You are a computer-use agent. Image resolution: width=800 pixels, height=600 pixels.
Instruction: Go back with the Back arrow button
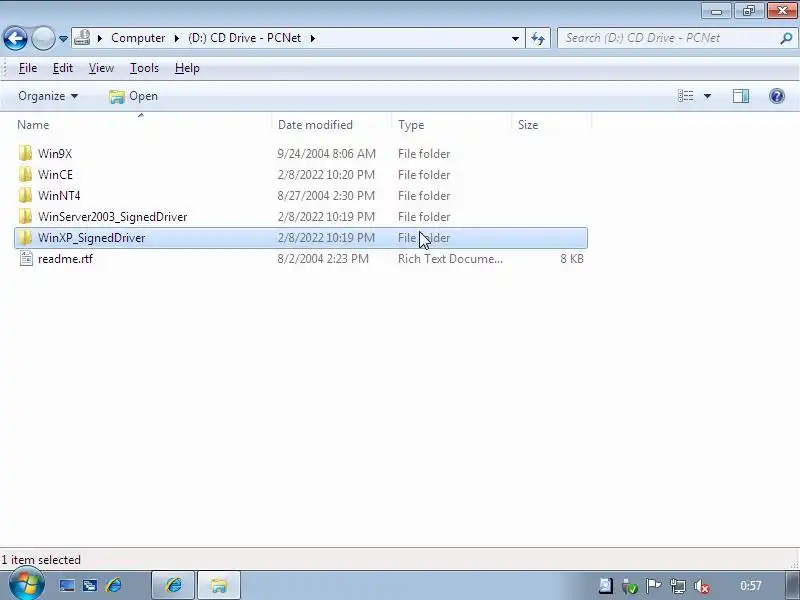(x=15, y=38)
